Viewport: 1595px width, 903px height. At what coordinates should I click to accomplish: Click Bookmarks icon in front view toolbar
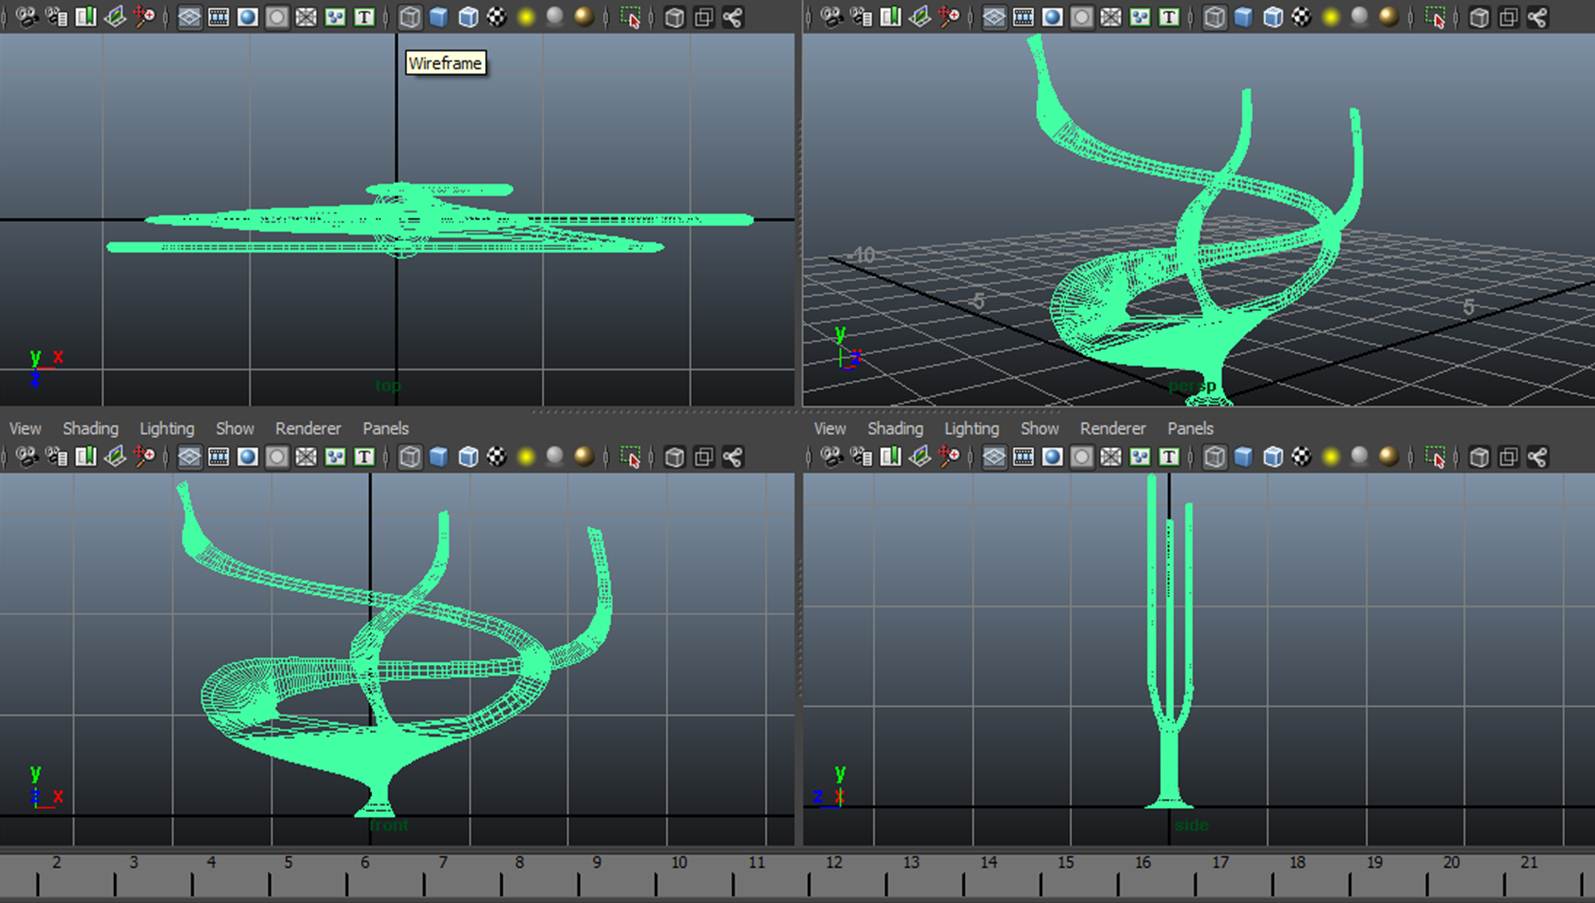[86, 457]
